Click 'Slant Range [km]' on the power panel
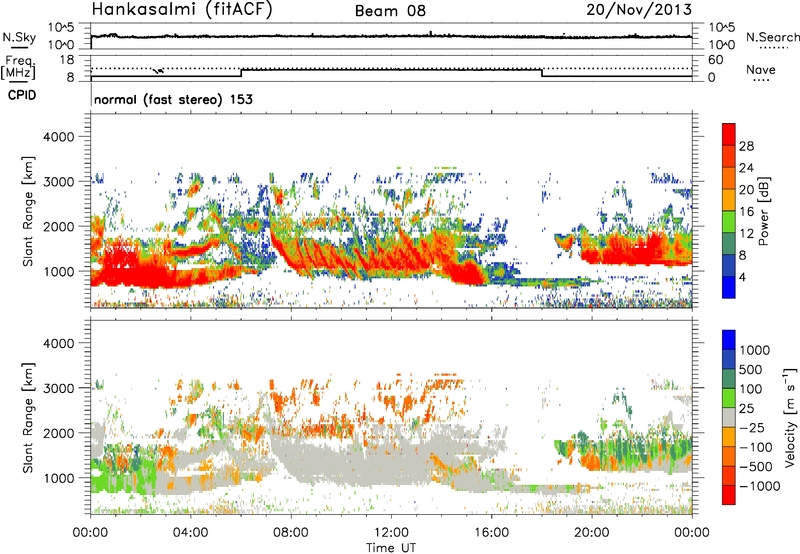The image size is (800, 554). click(28, 212)
